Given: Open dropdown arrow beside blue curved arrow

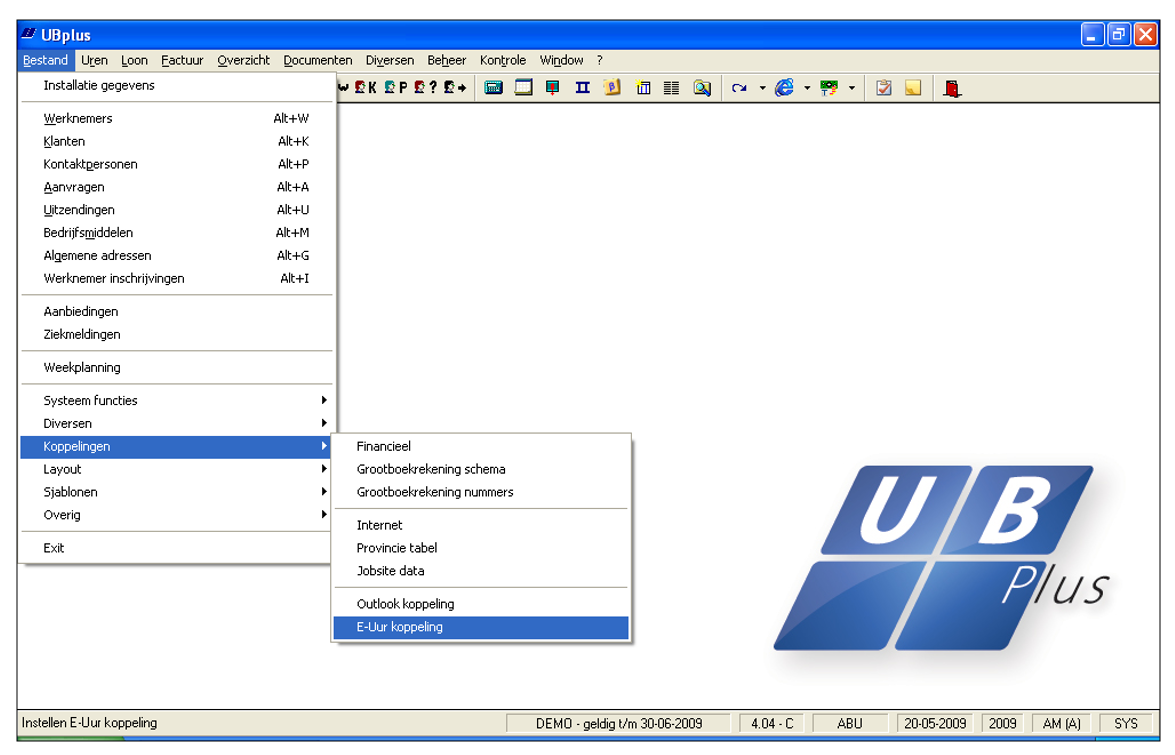Looking at the screenshot, I should pos(762,88).
